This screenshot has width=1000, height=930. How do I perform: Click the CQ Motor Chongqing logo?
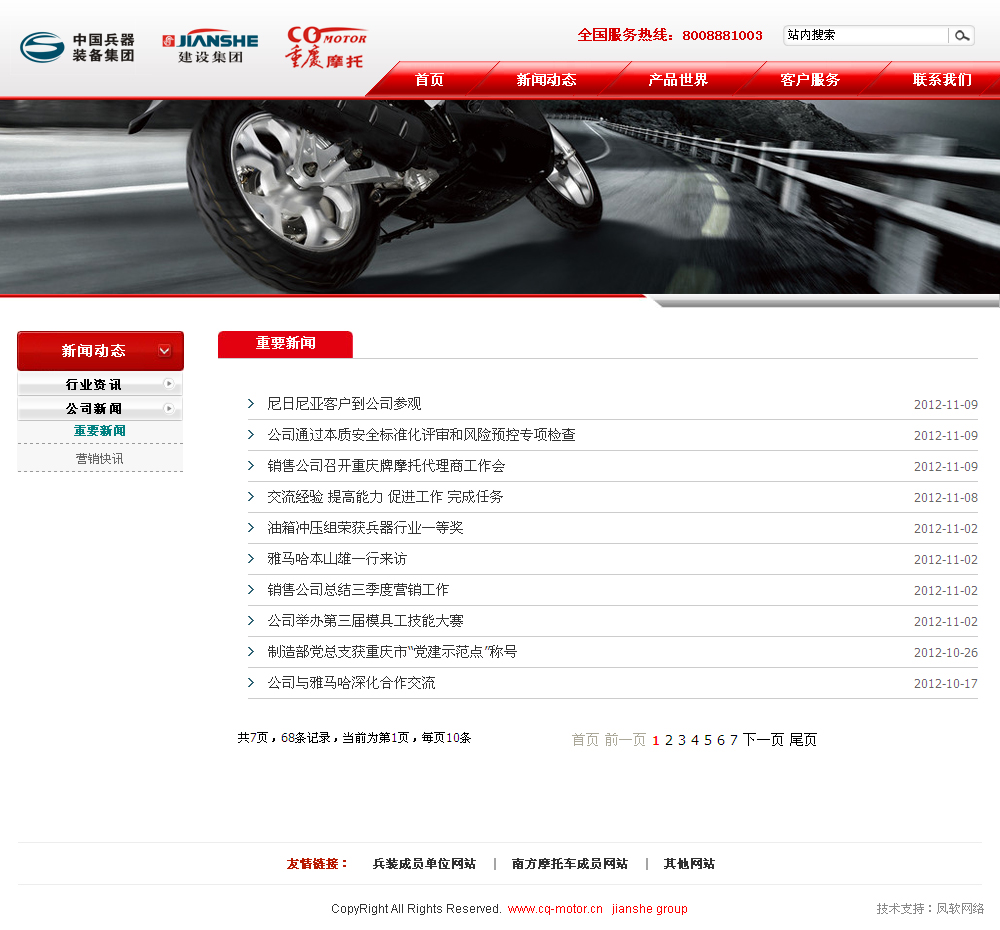click(x=326, y=47)
